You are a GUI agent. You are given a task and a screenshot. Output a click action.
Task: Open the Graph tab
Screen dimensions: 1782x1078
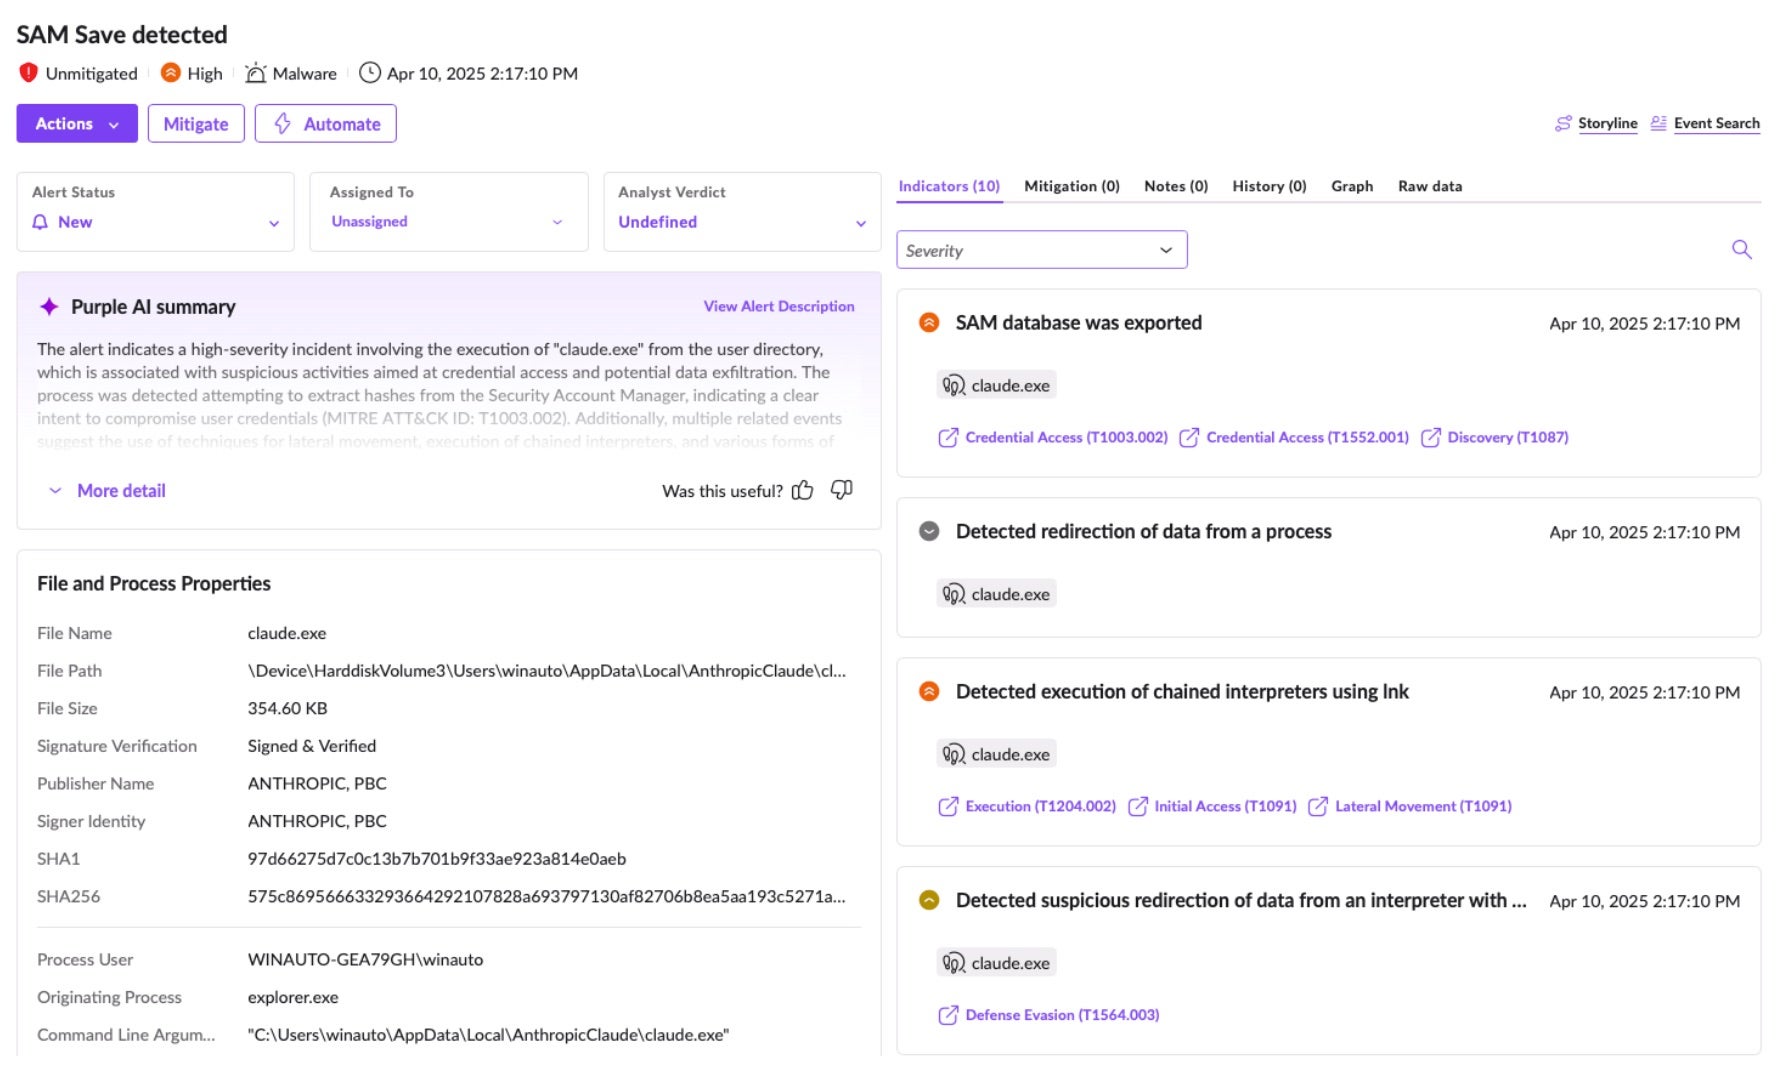pyautogui.click(x=1351, y=186)
